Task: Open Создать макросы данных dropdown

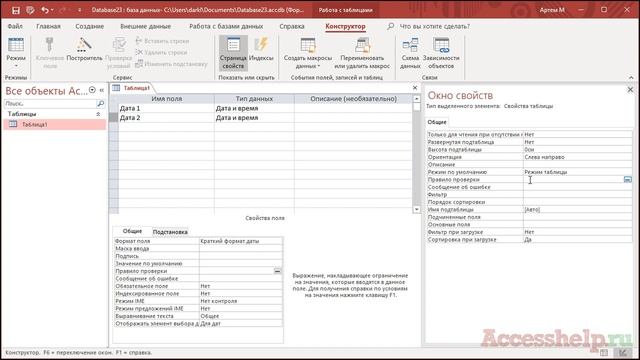Action: (x=307, y=53)
